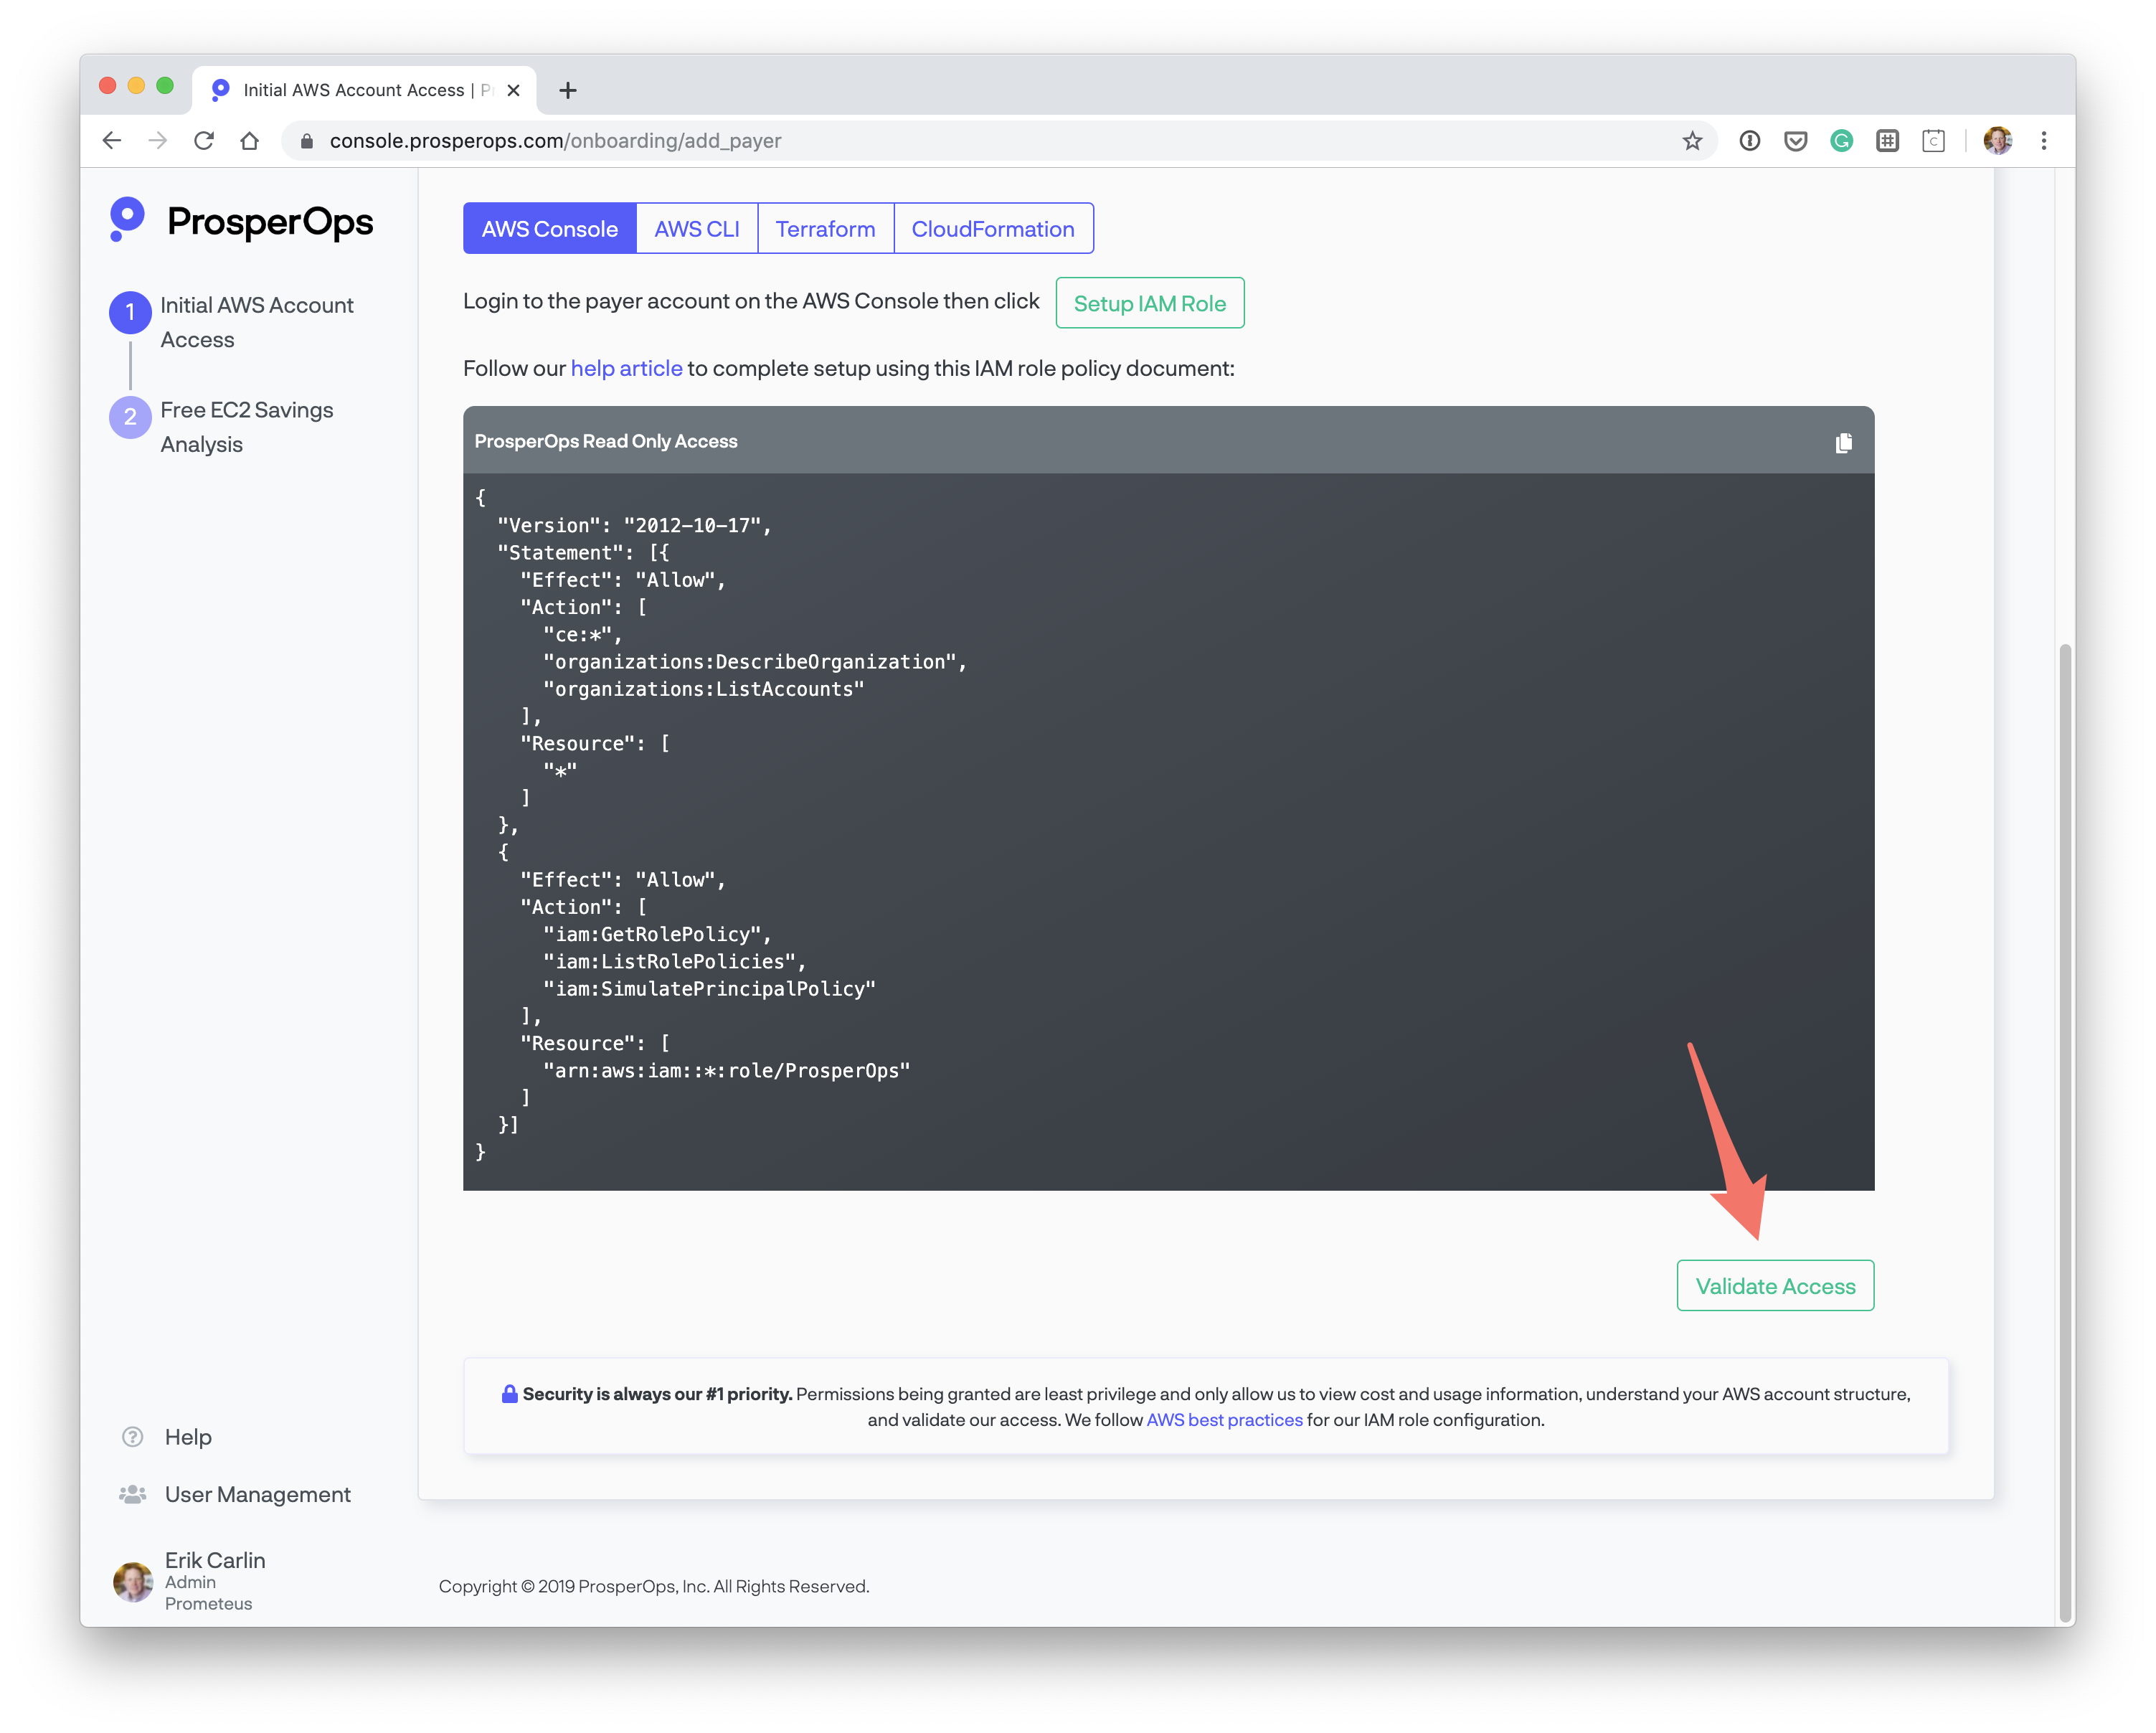Open the 1Password extension icon
This screenshot has width=2156, height=1733.
[1749, 141]
